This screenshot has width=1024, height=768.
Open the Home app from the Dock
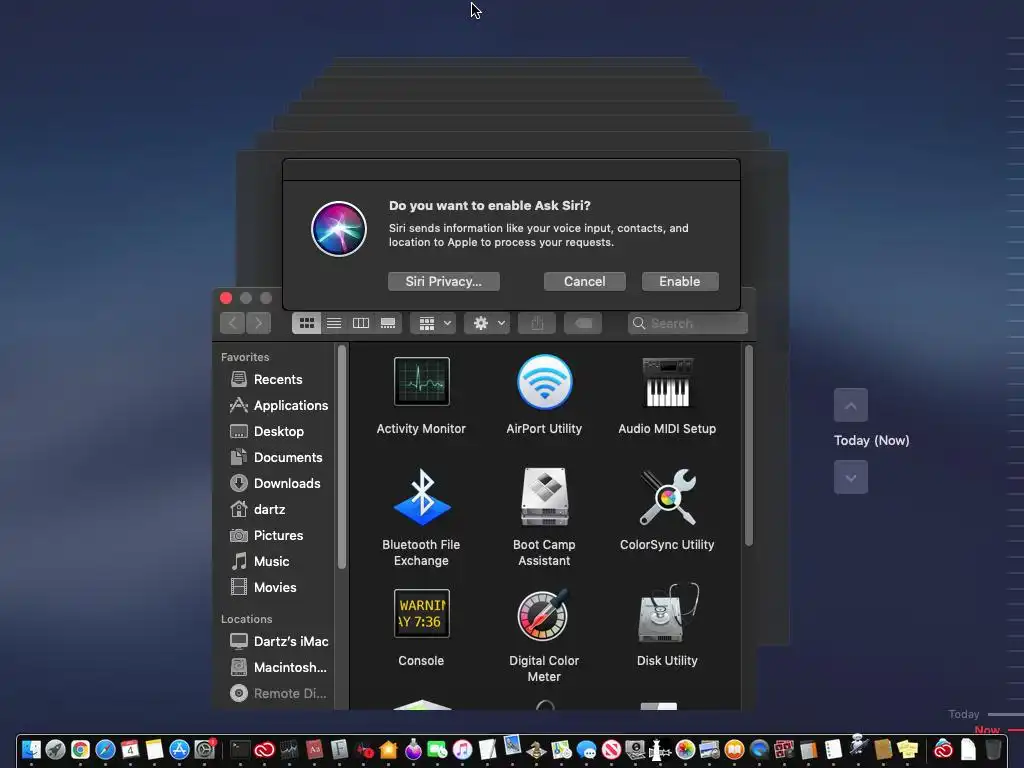pyautogui.click(x=388, y=749)
